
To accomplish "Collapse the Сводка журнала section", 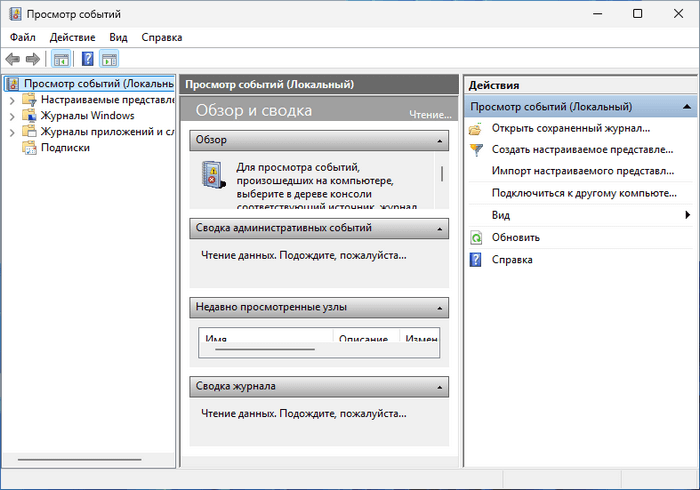I will point(439,386).
